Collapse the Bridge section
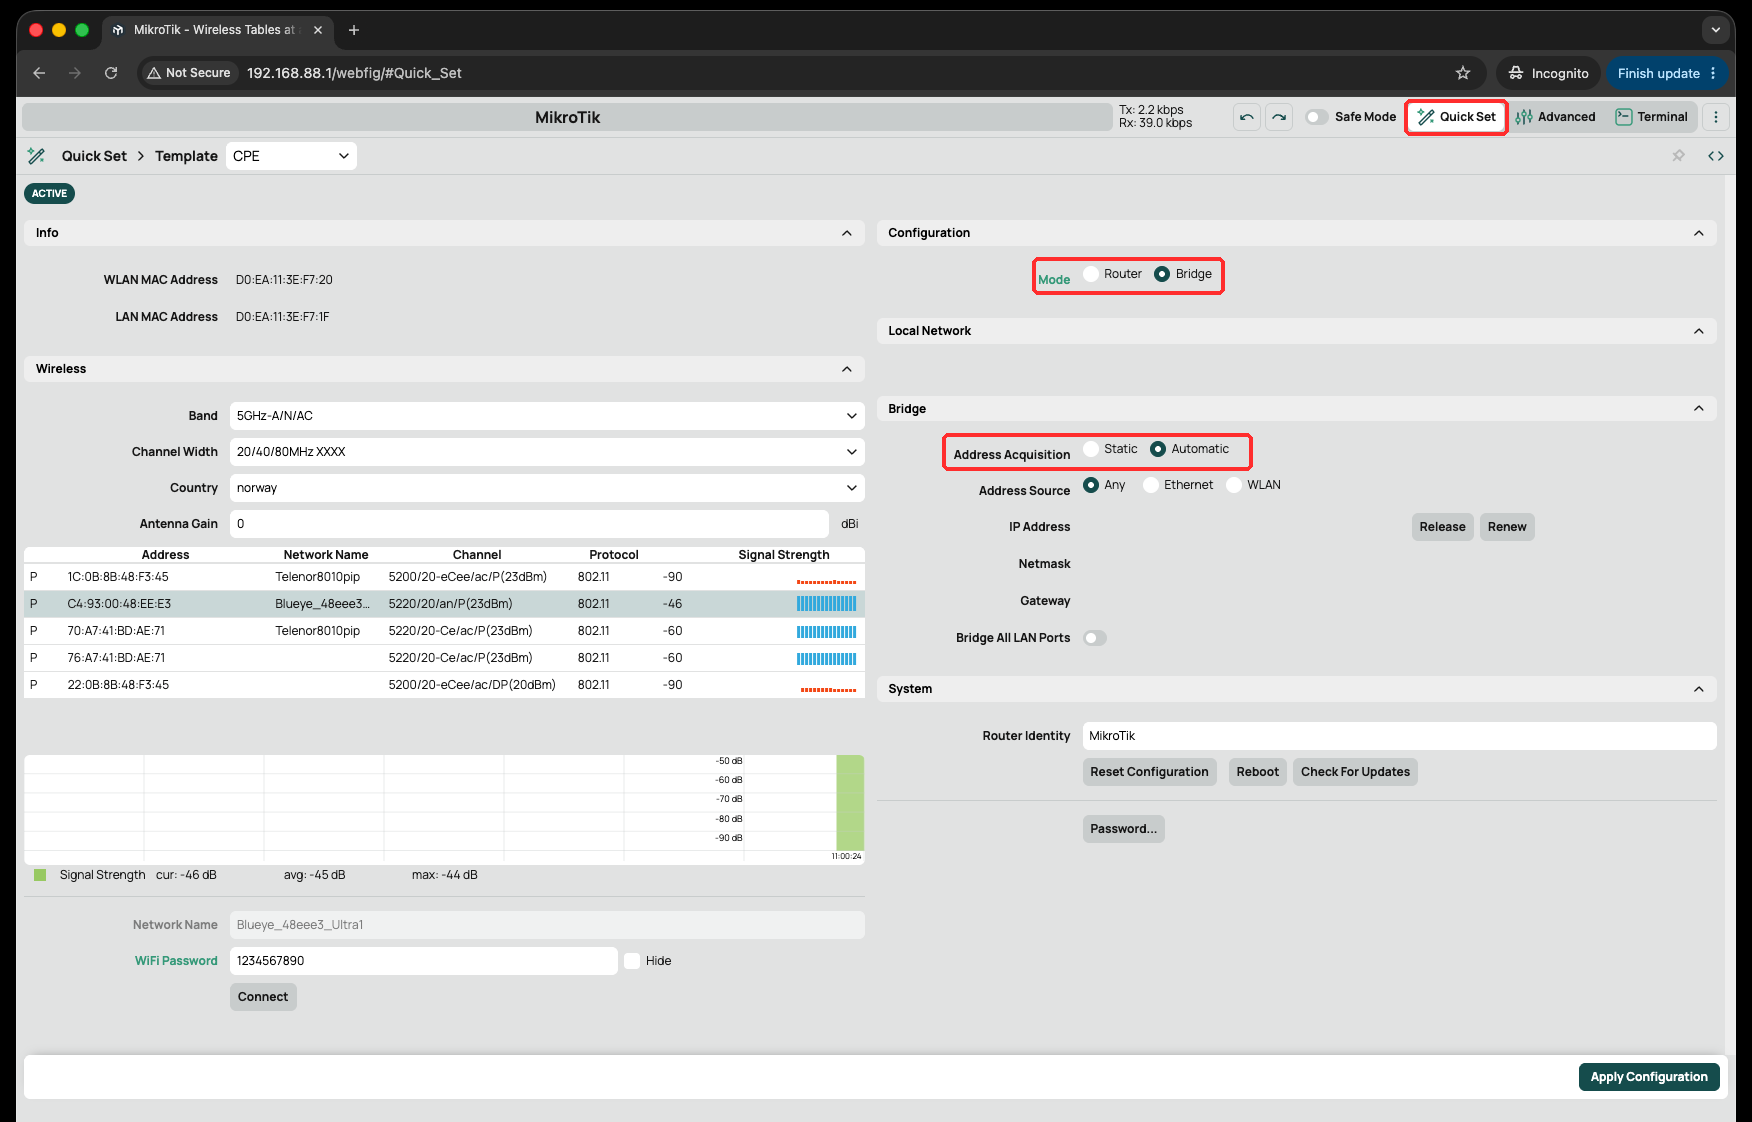This screenshot has width=1752, height=1122. [x=1699, y=409]
